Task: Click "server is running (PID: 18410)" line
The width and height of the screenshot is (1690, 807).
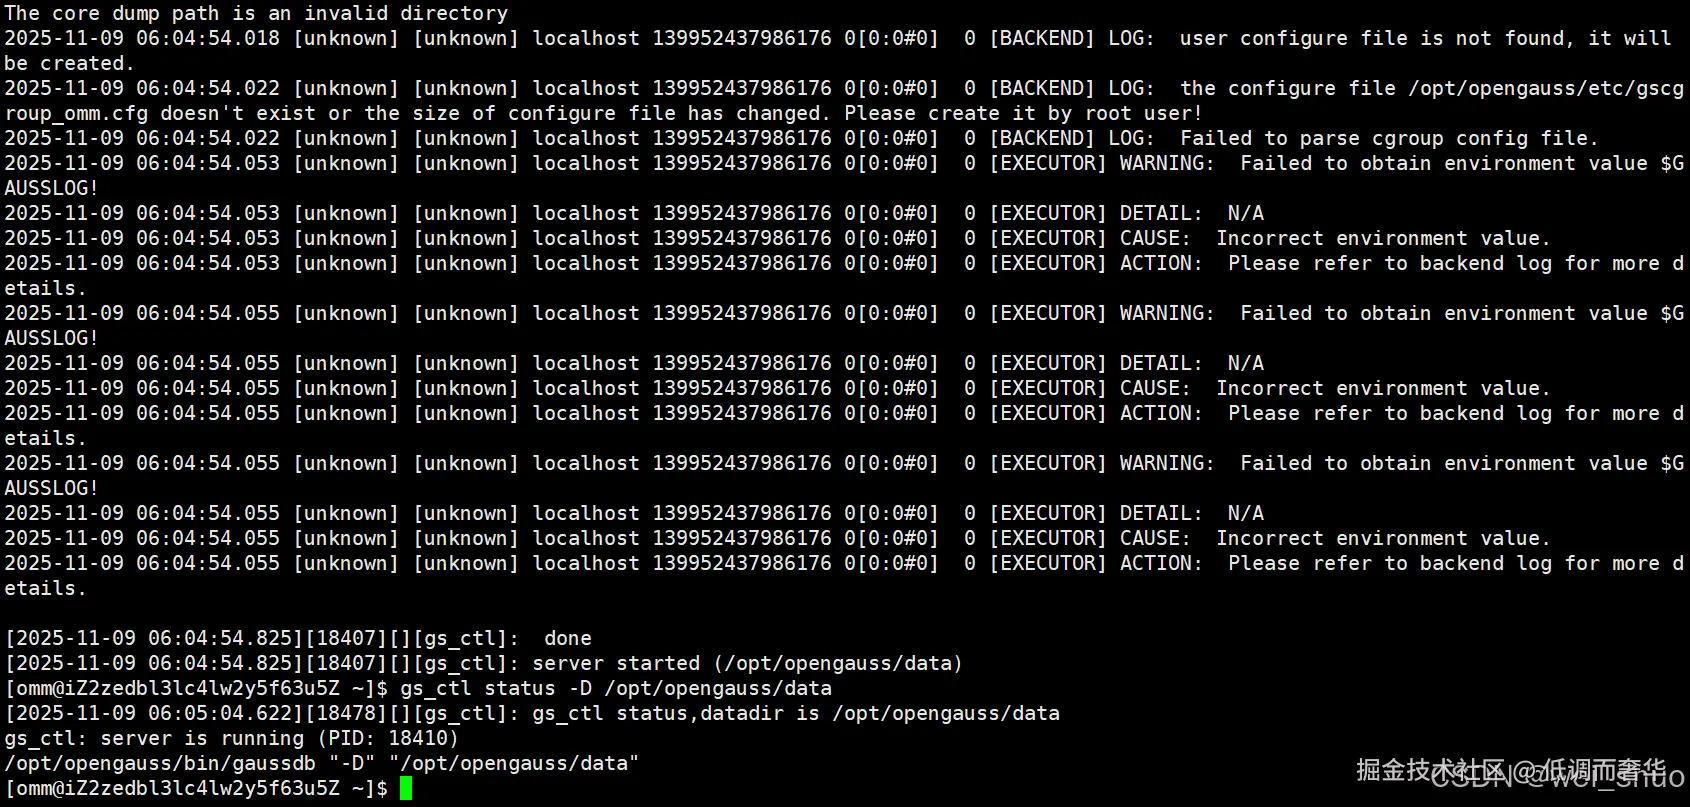Action: coord(231,738)
